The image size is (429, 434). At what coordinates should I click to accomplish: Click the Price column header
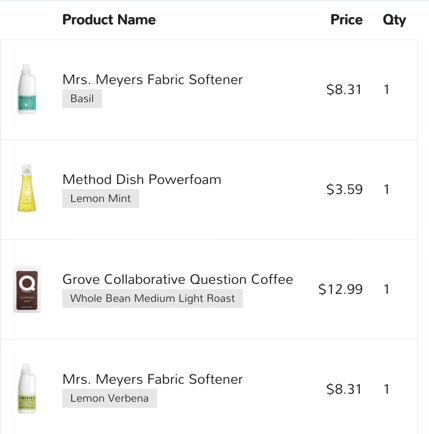tap(346, 20)
